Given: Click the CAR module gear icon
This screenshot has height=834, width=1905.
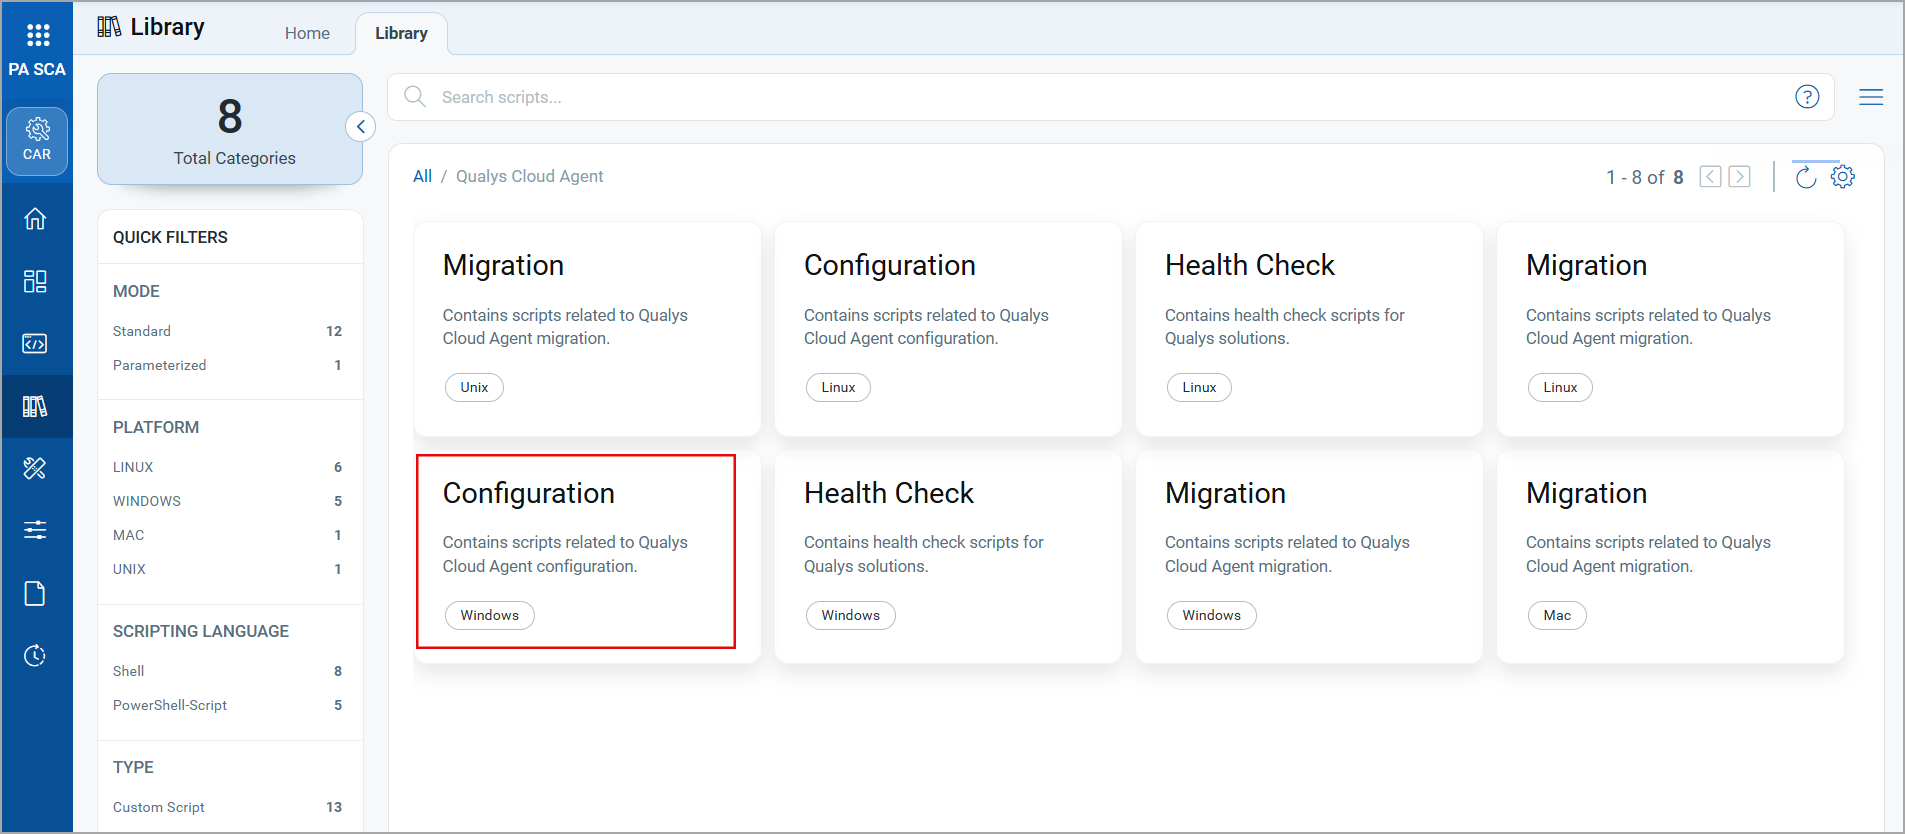Looking at the screenshot, I should click(37, 140).
